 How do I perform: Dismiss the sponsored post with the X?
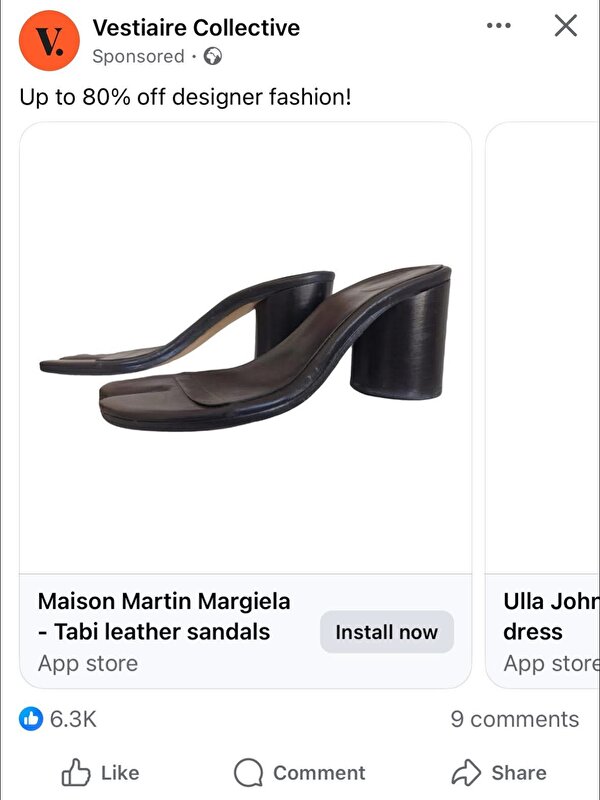click(565, 26)
